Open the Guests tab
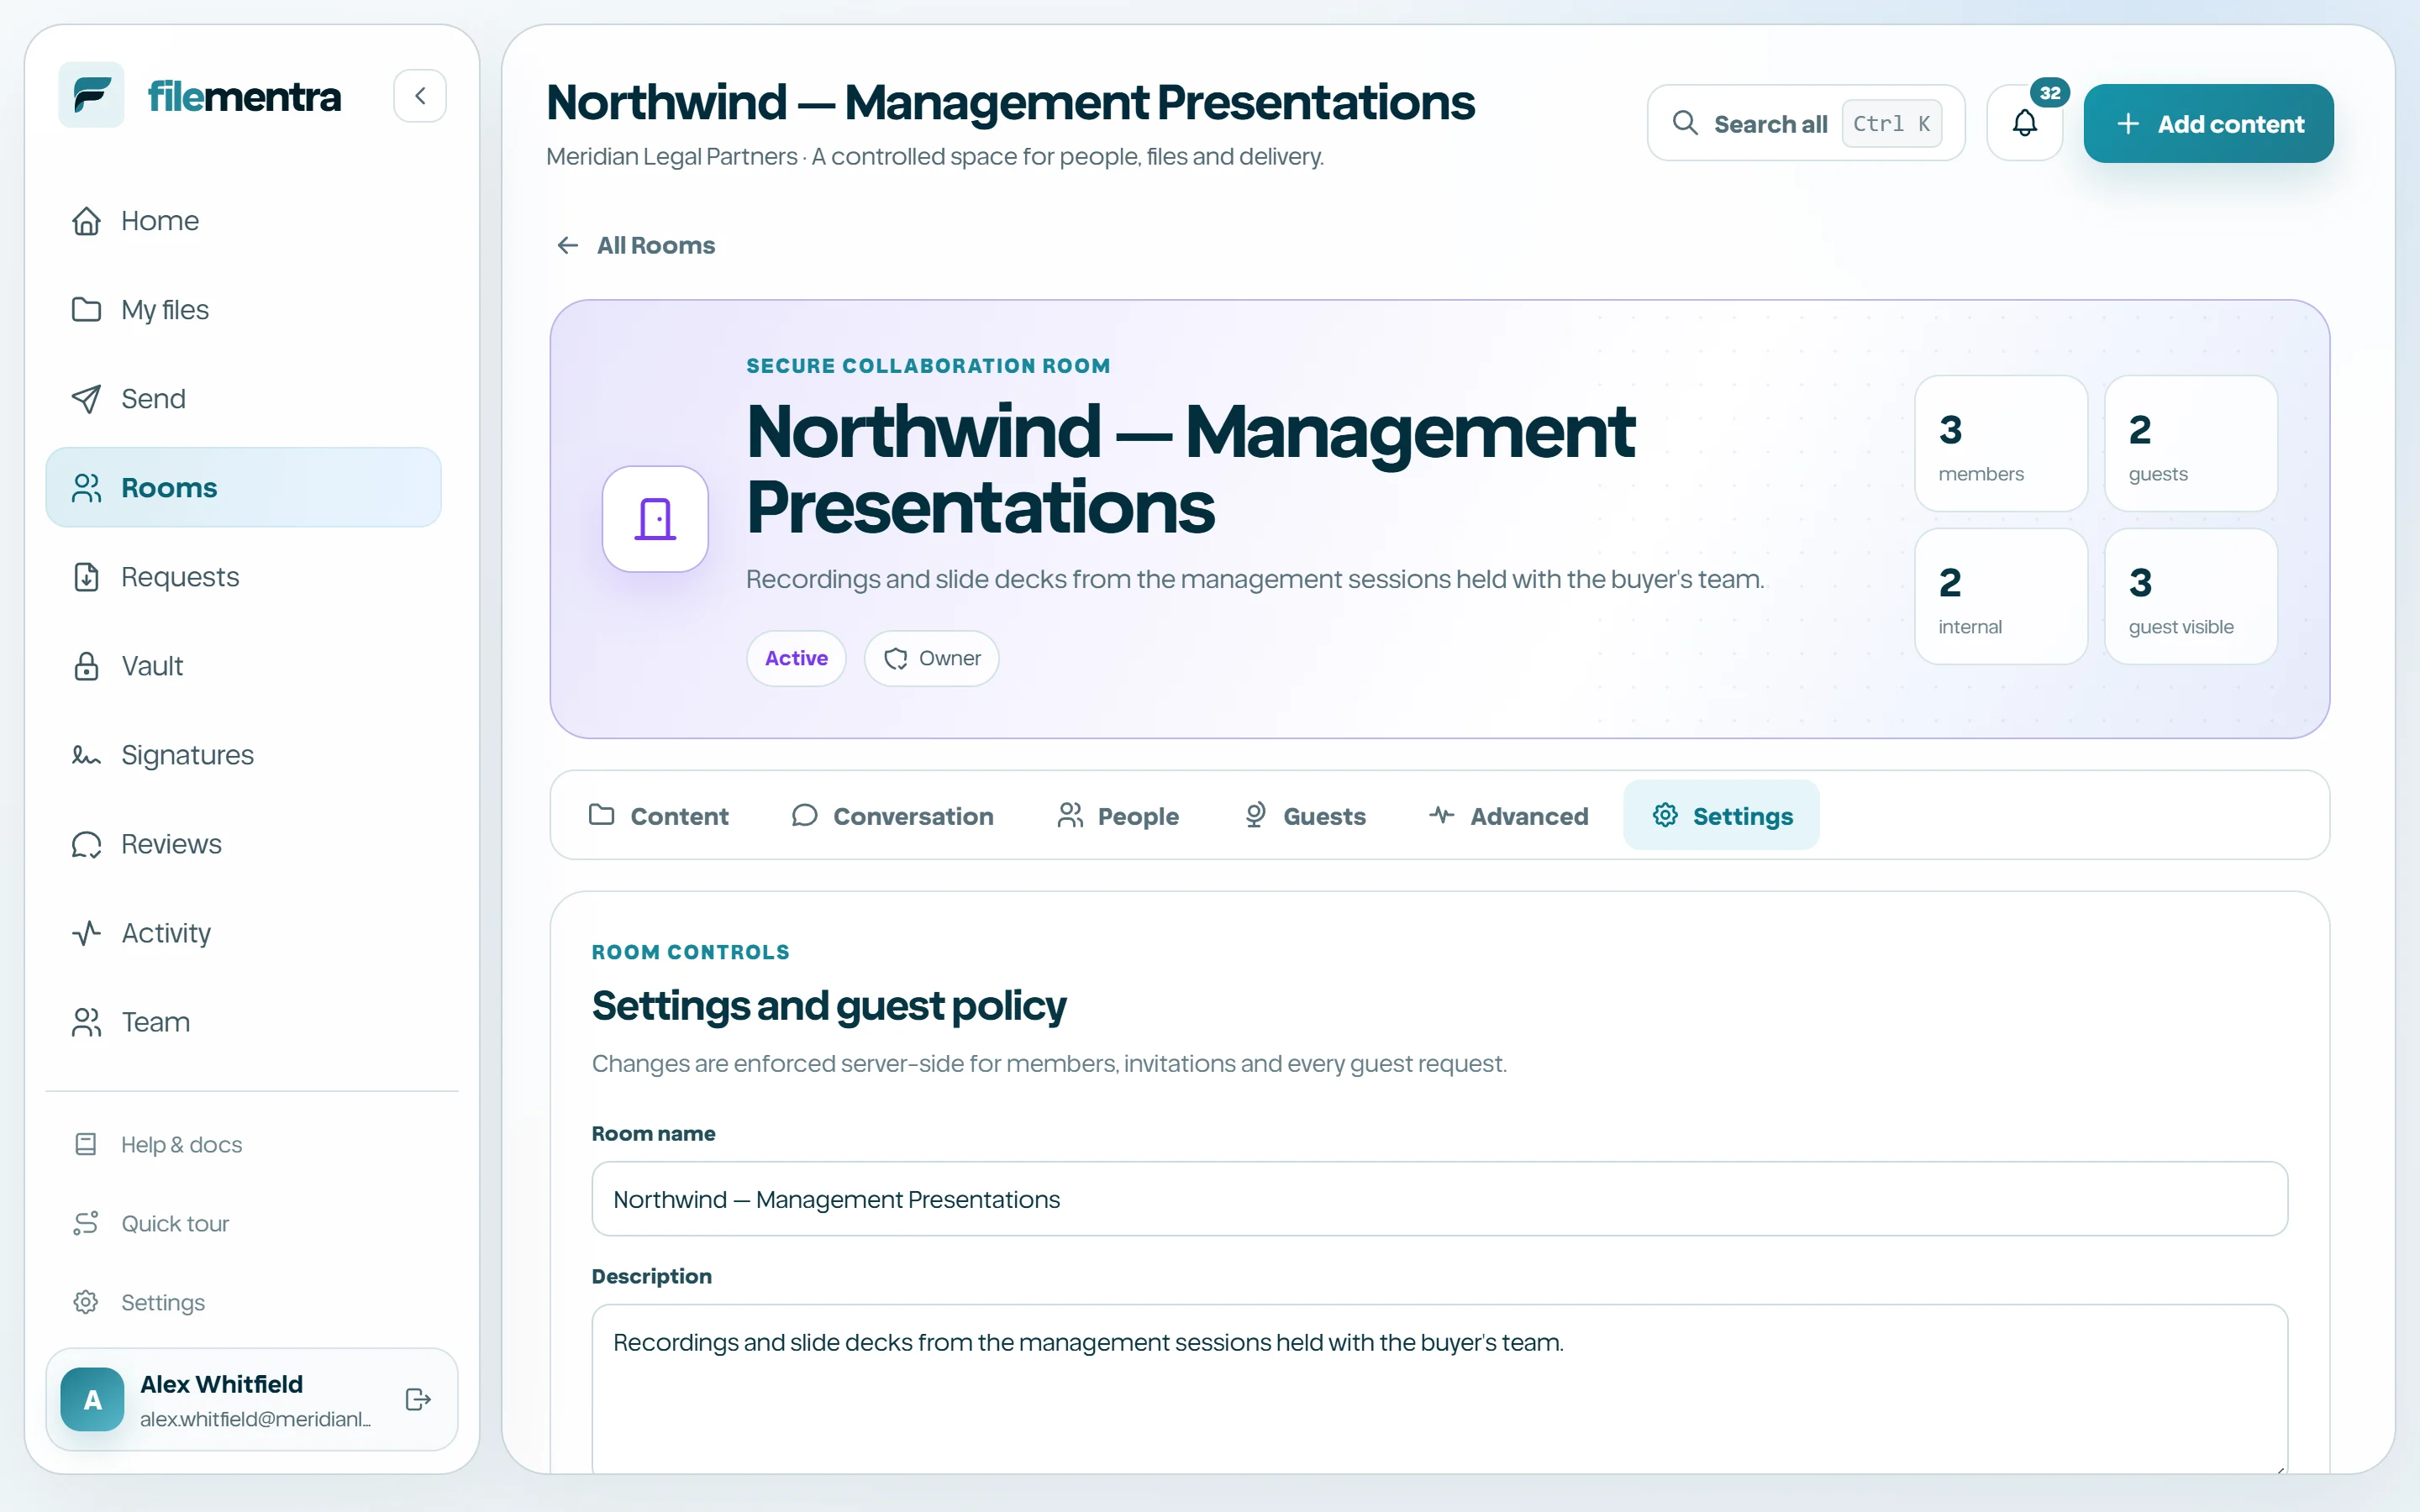Image resolution: width=2420 pixels, height=1512 pixels. (x=1304, y=815)
